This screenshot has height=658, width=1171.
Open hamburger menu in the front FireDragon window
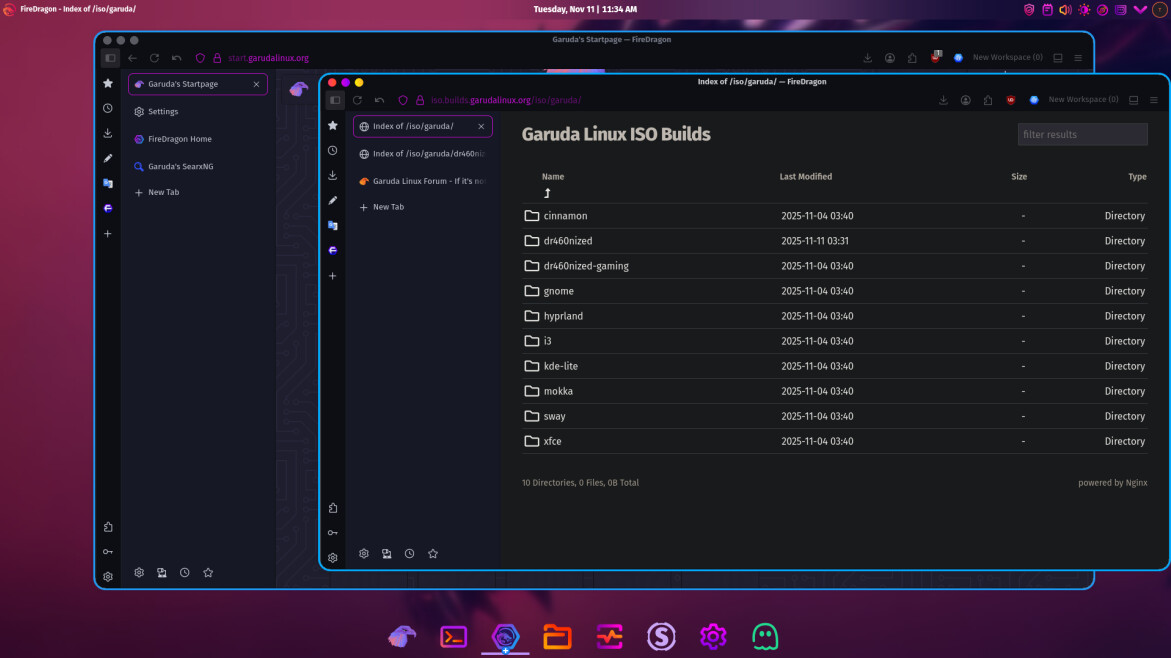tap(1154, 100)
